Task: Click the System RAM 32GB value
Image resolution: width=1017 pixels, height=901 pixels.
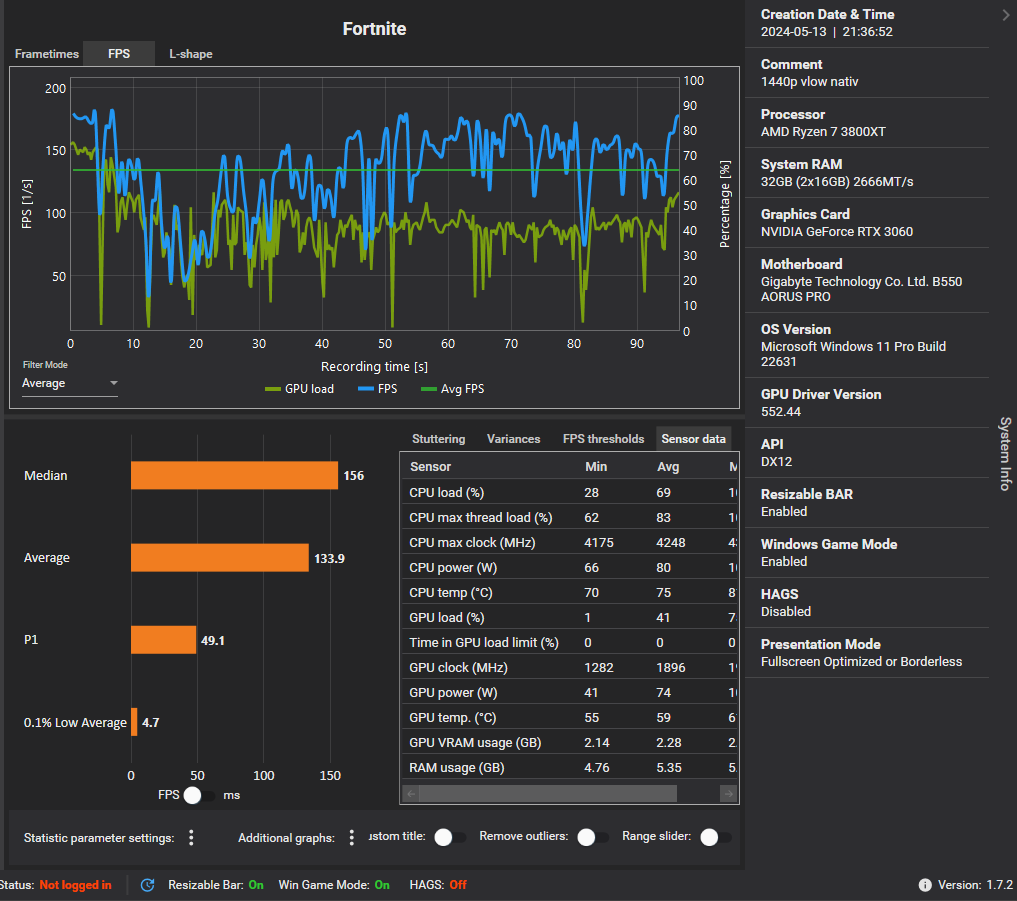Action: pyautogui.click(x=837, y=182)
